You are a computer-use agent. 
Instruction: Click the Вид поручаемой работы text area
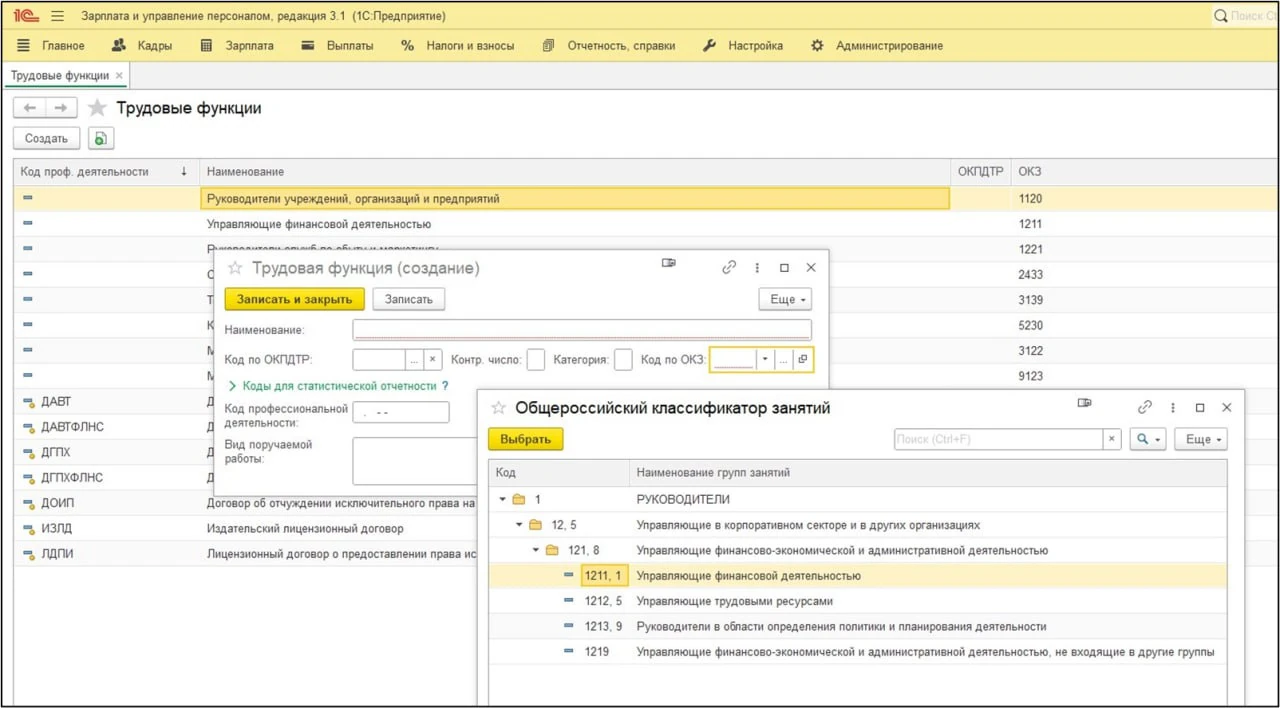click(x=415, y=461)
